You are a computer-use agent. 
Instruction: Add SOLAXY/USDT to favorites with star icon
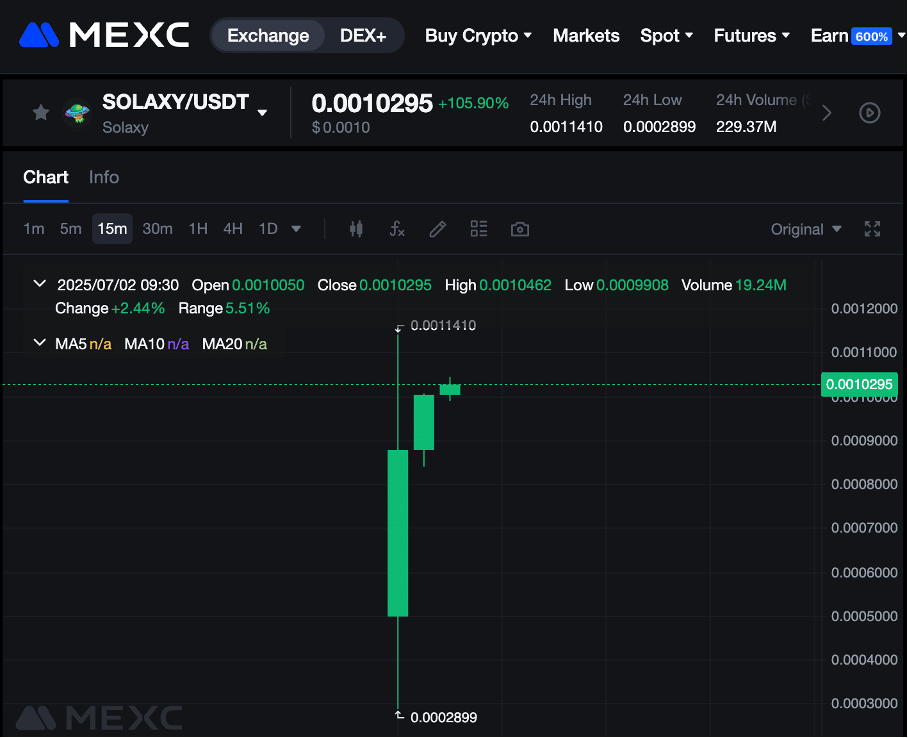pyautogui.click(x=41, y=113)
